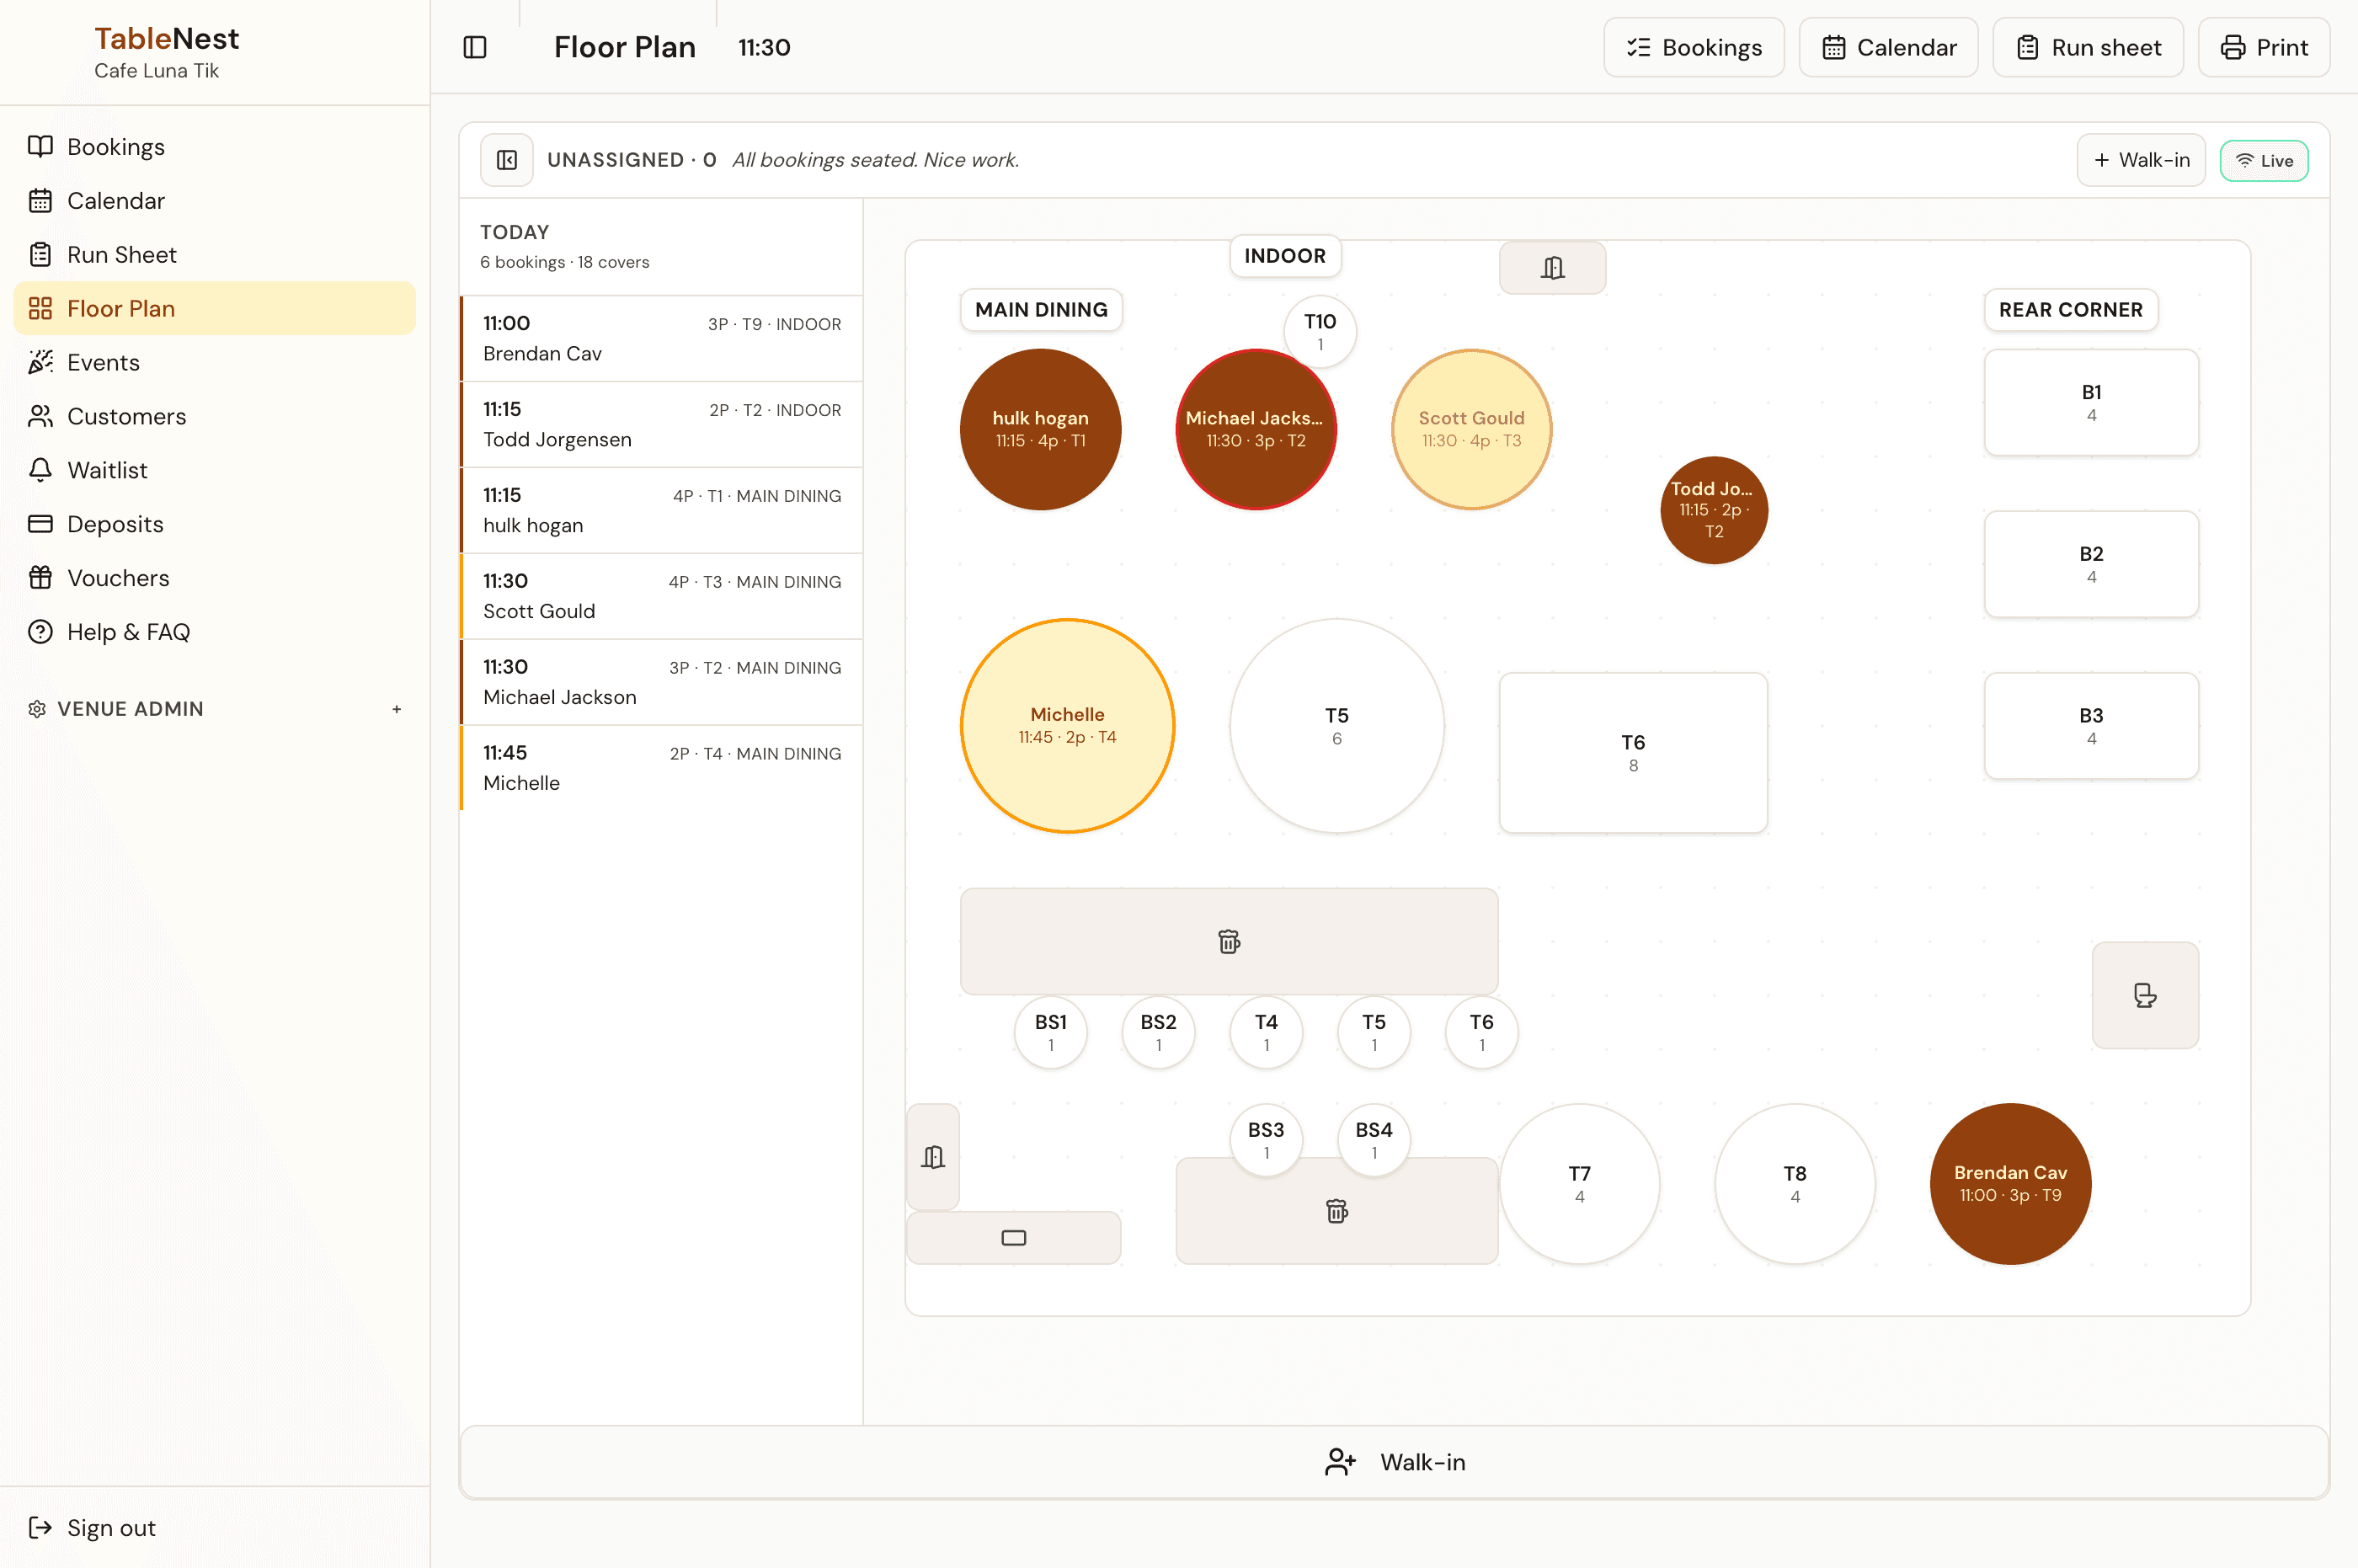The image size is (2358, 1568).
Task: Select bar stool BS1
Action: pos(1051,1032)
